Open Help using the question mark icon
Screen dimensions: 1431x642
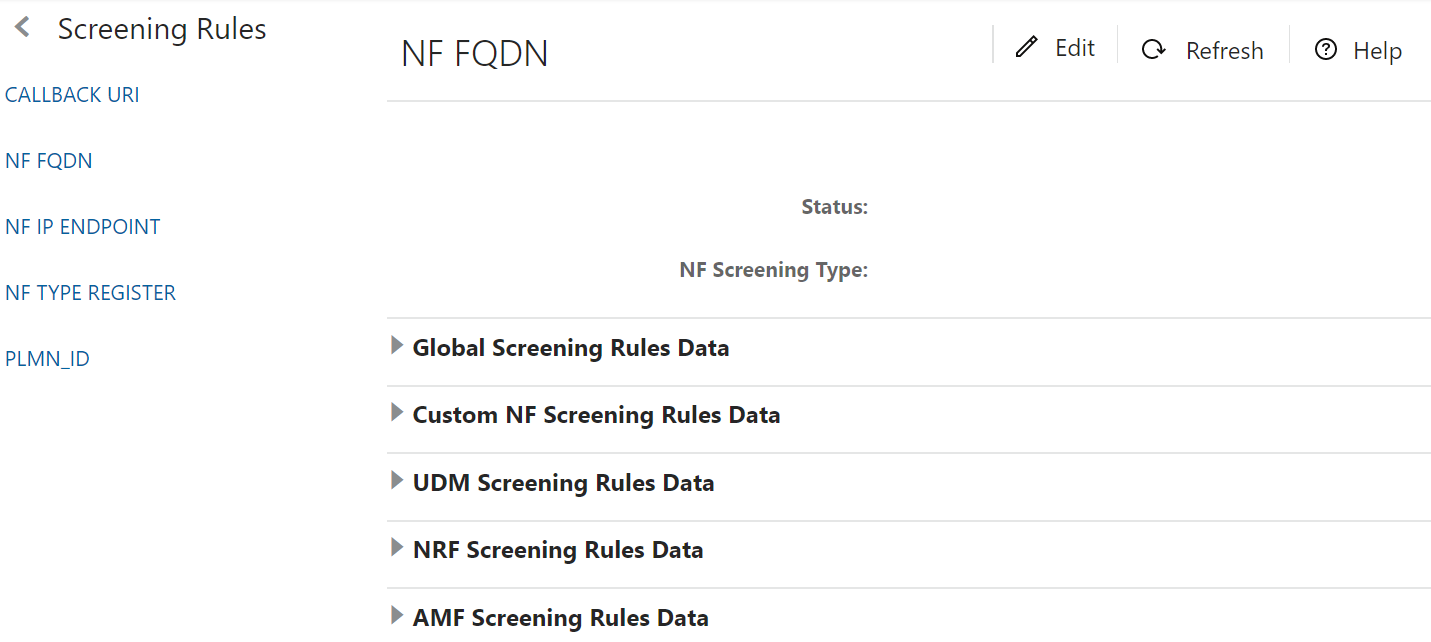1326,49
